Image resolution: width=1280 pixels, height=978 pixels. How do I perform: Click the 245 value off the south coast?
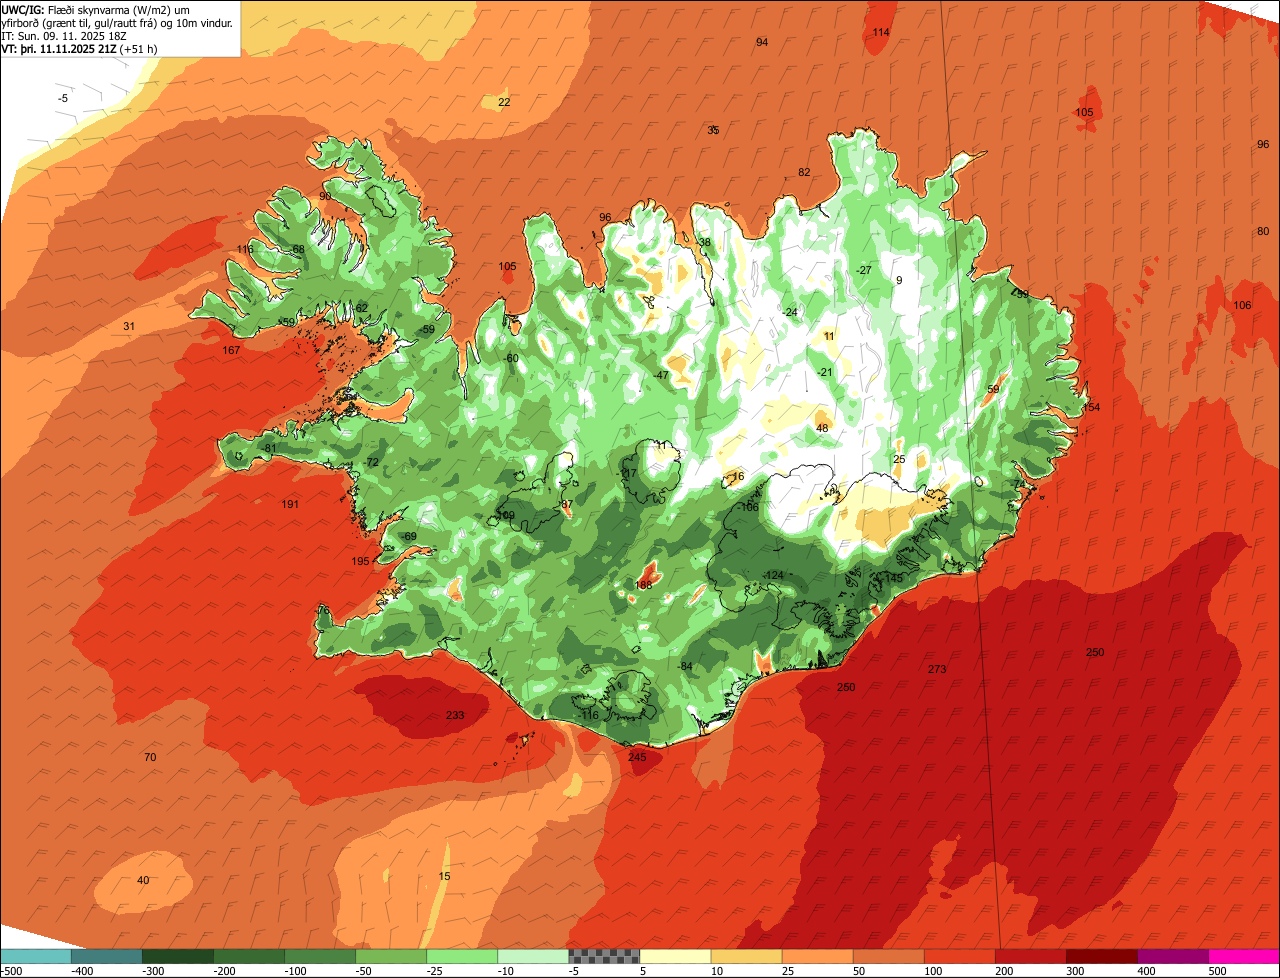(x=637, y=757)
